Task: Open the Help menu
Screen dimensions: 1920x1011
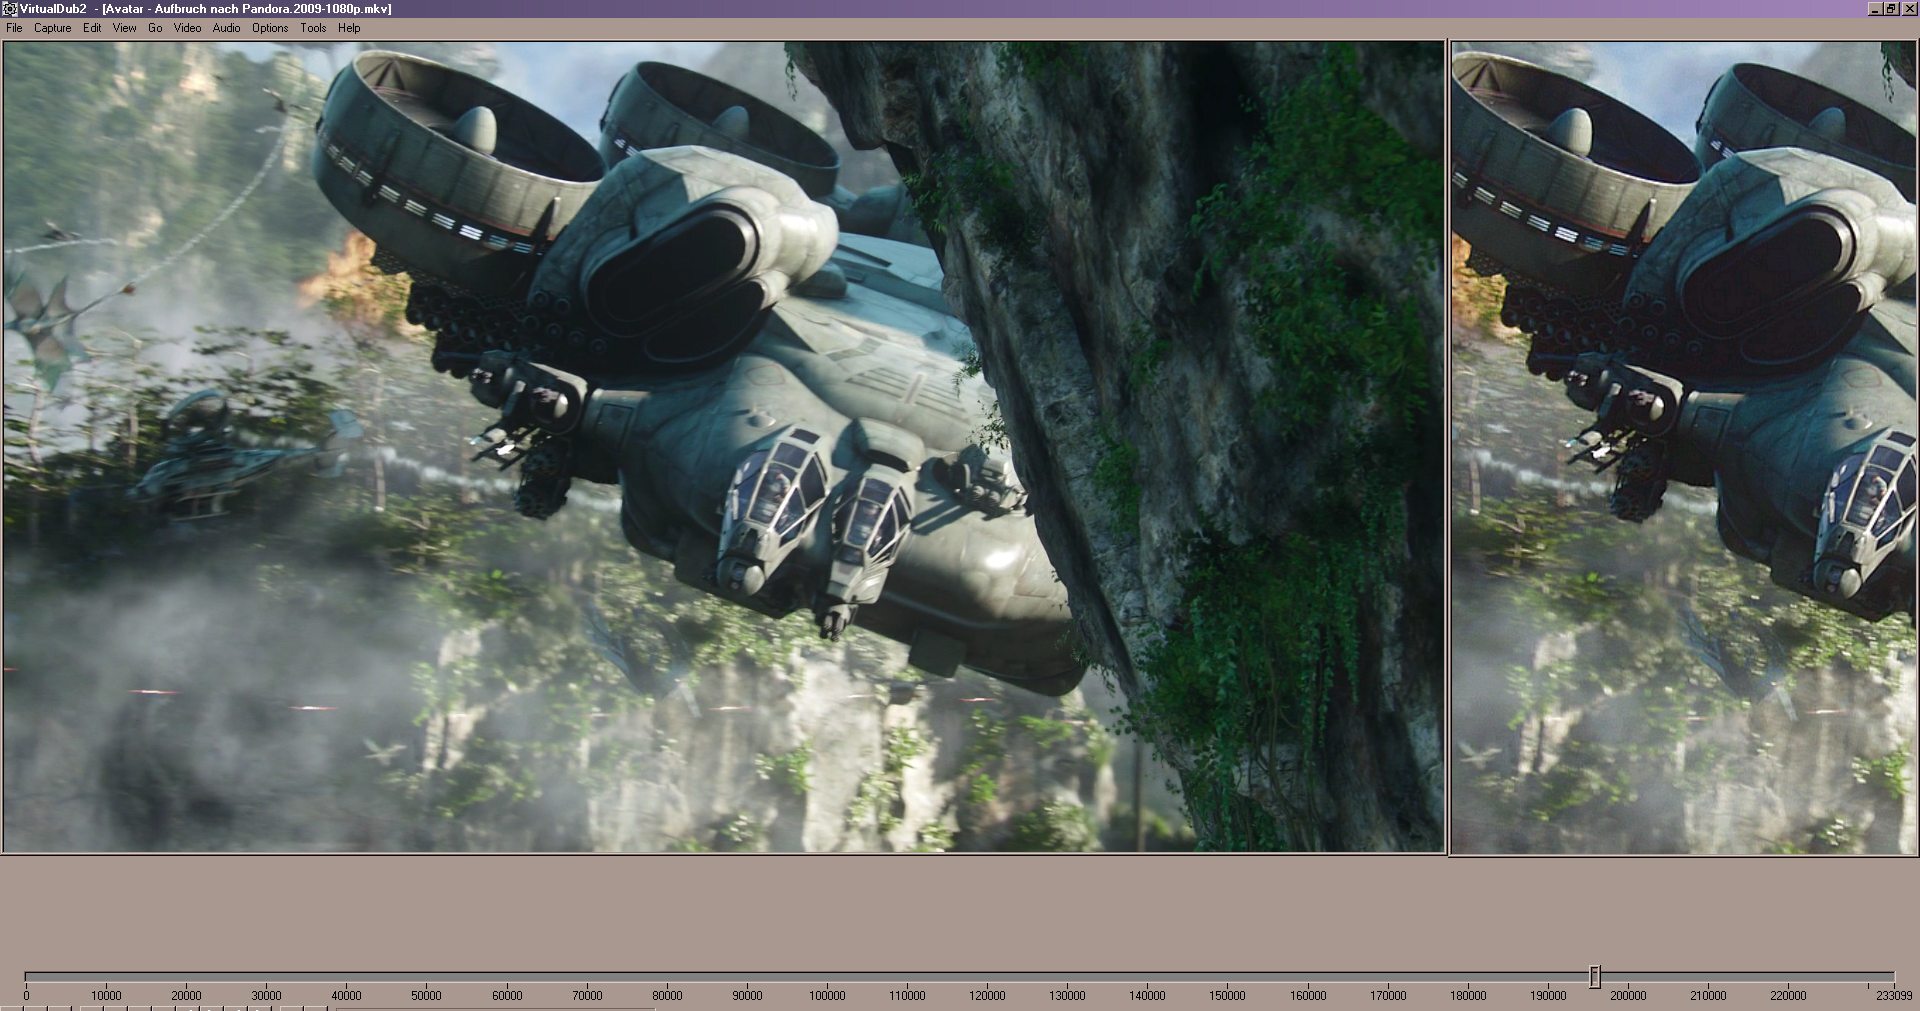Action: (349, 28)
